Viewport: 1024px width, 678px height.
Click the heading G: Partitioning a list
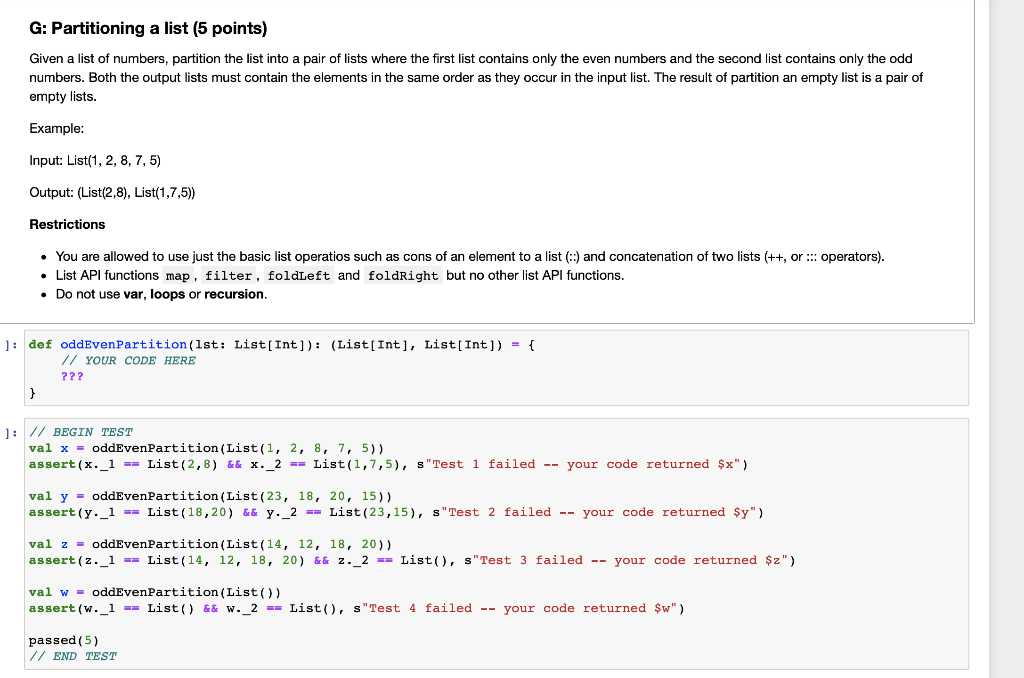point(150,29)
